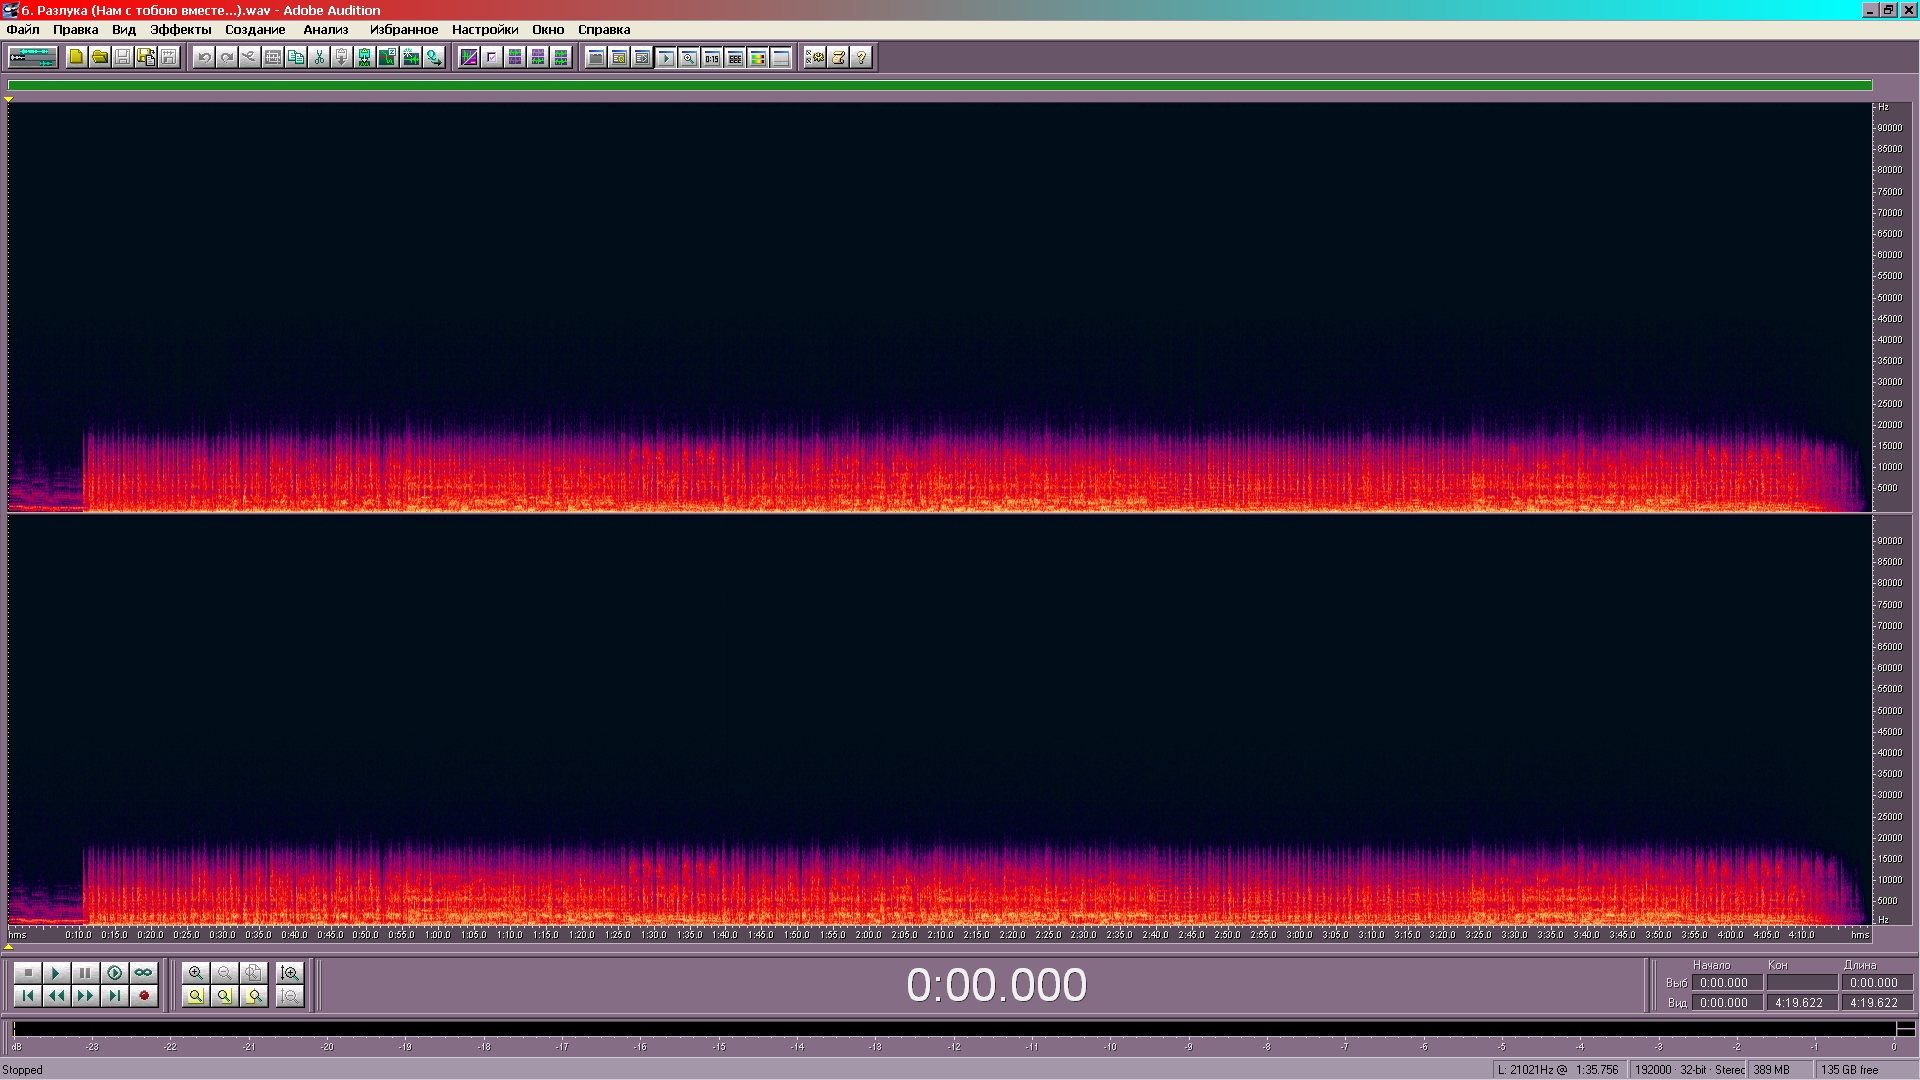The height and width of the screenshot is (1080, 1920).
Task: Zoom out full with the page magnifier icon
Action: 254,973
